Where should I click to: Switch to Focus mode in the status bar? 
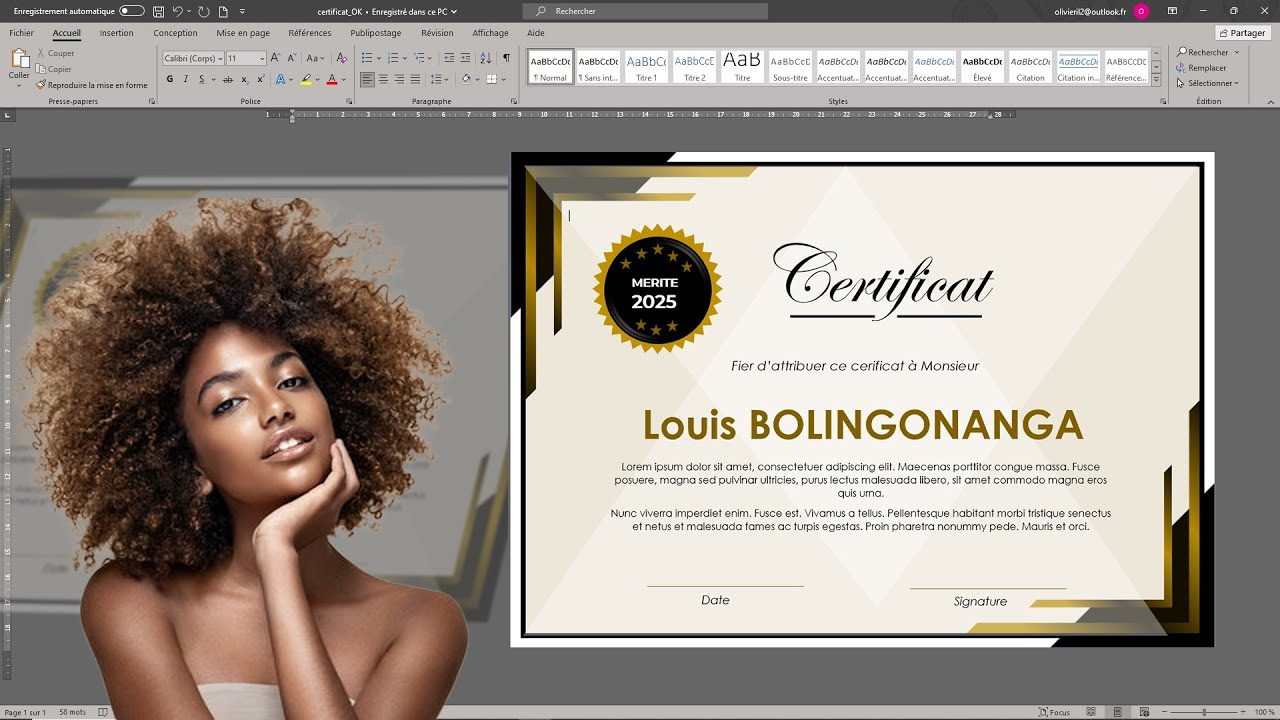[x=1054, y=712]
